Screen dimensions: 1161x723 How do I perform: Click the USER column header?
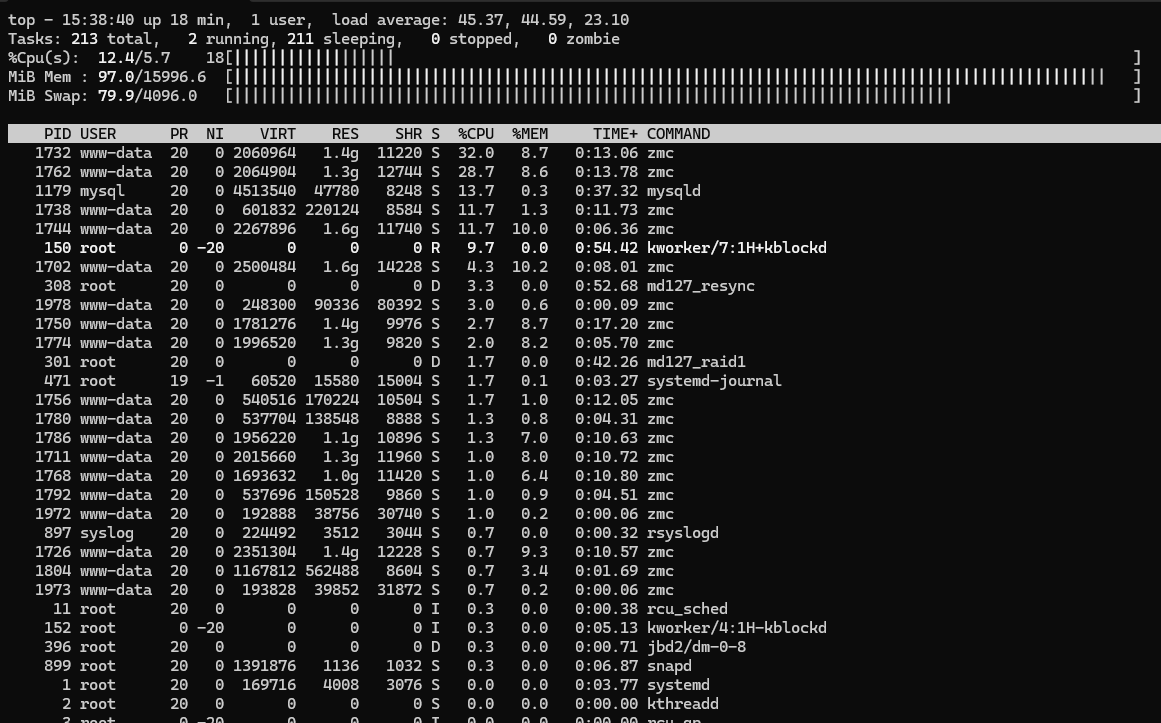[97, 133]
